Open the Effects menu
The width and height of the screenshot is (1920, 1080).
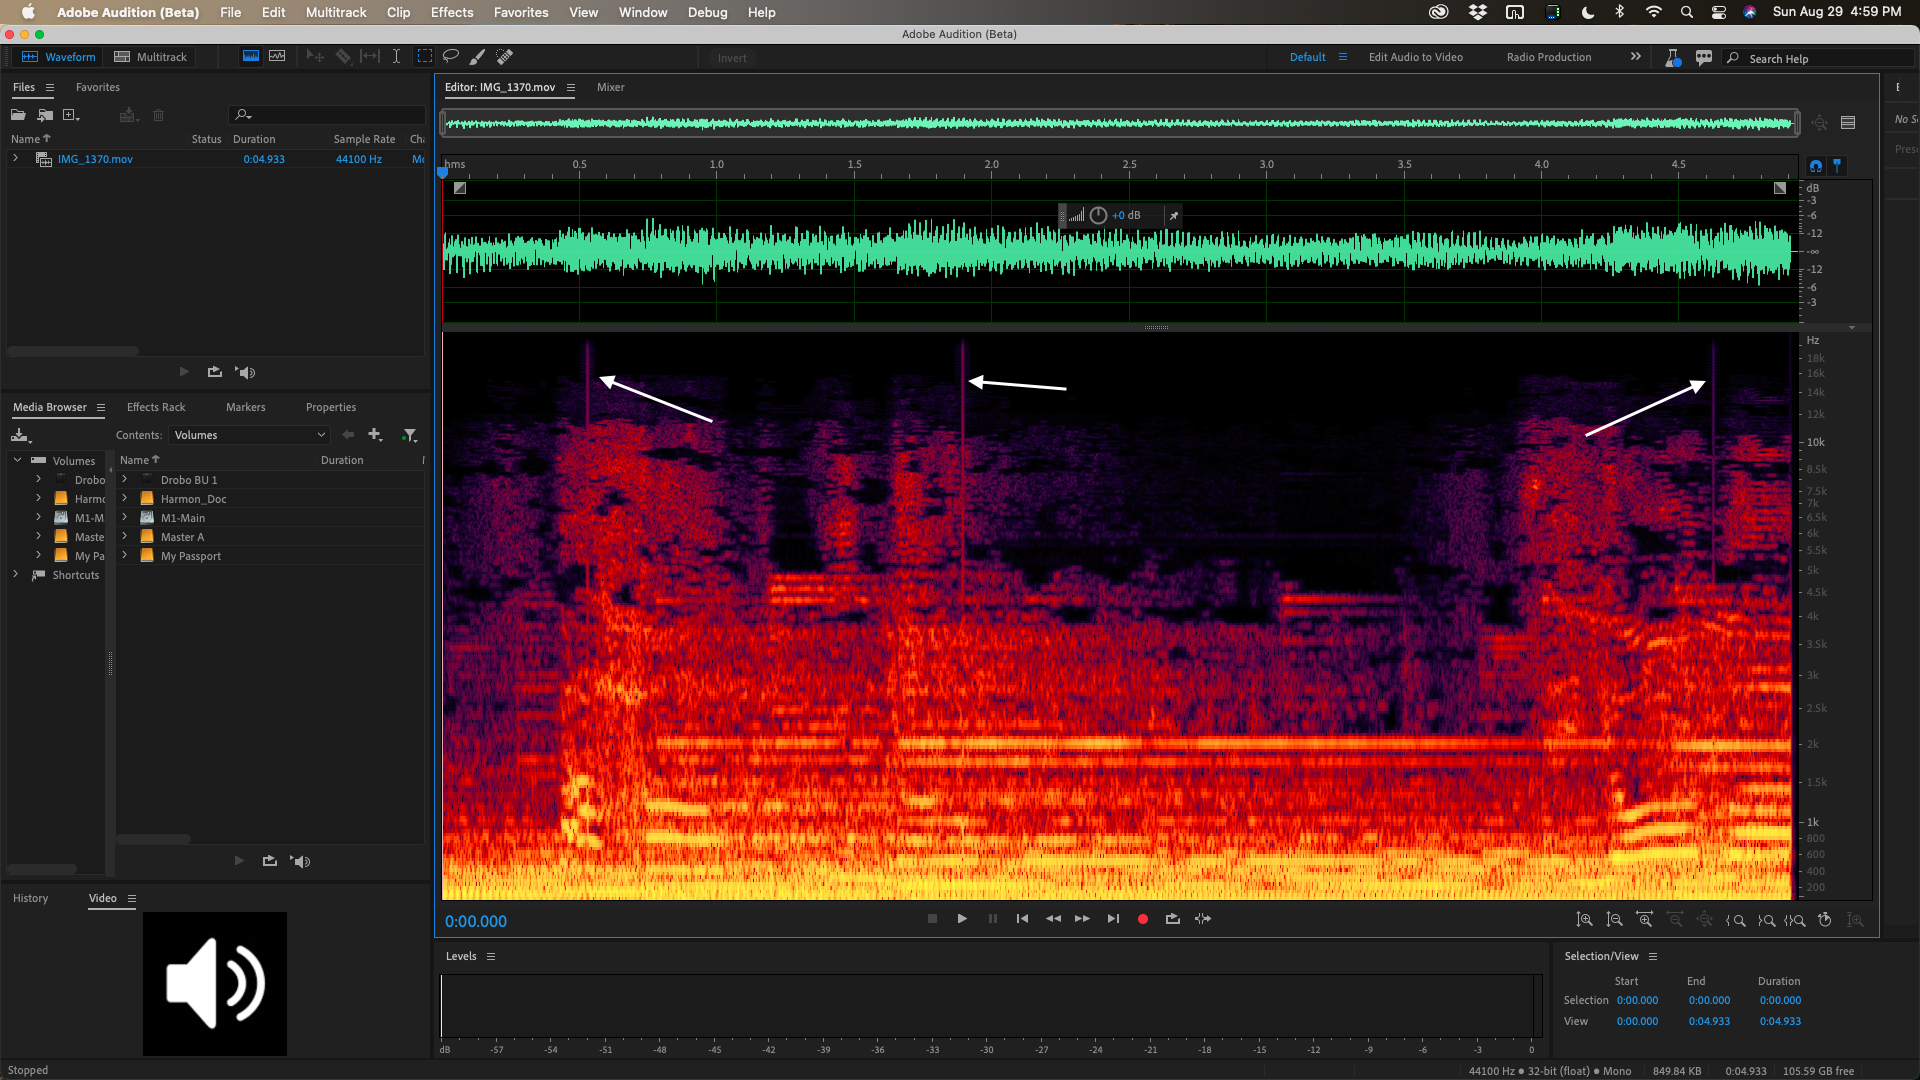tap(451, 12)
